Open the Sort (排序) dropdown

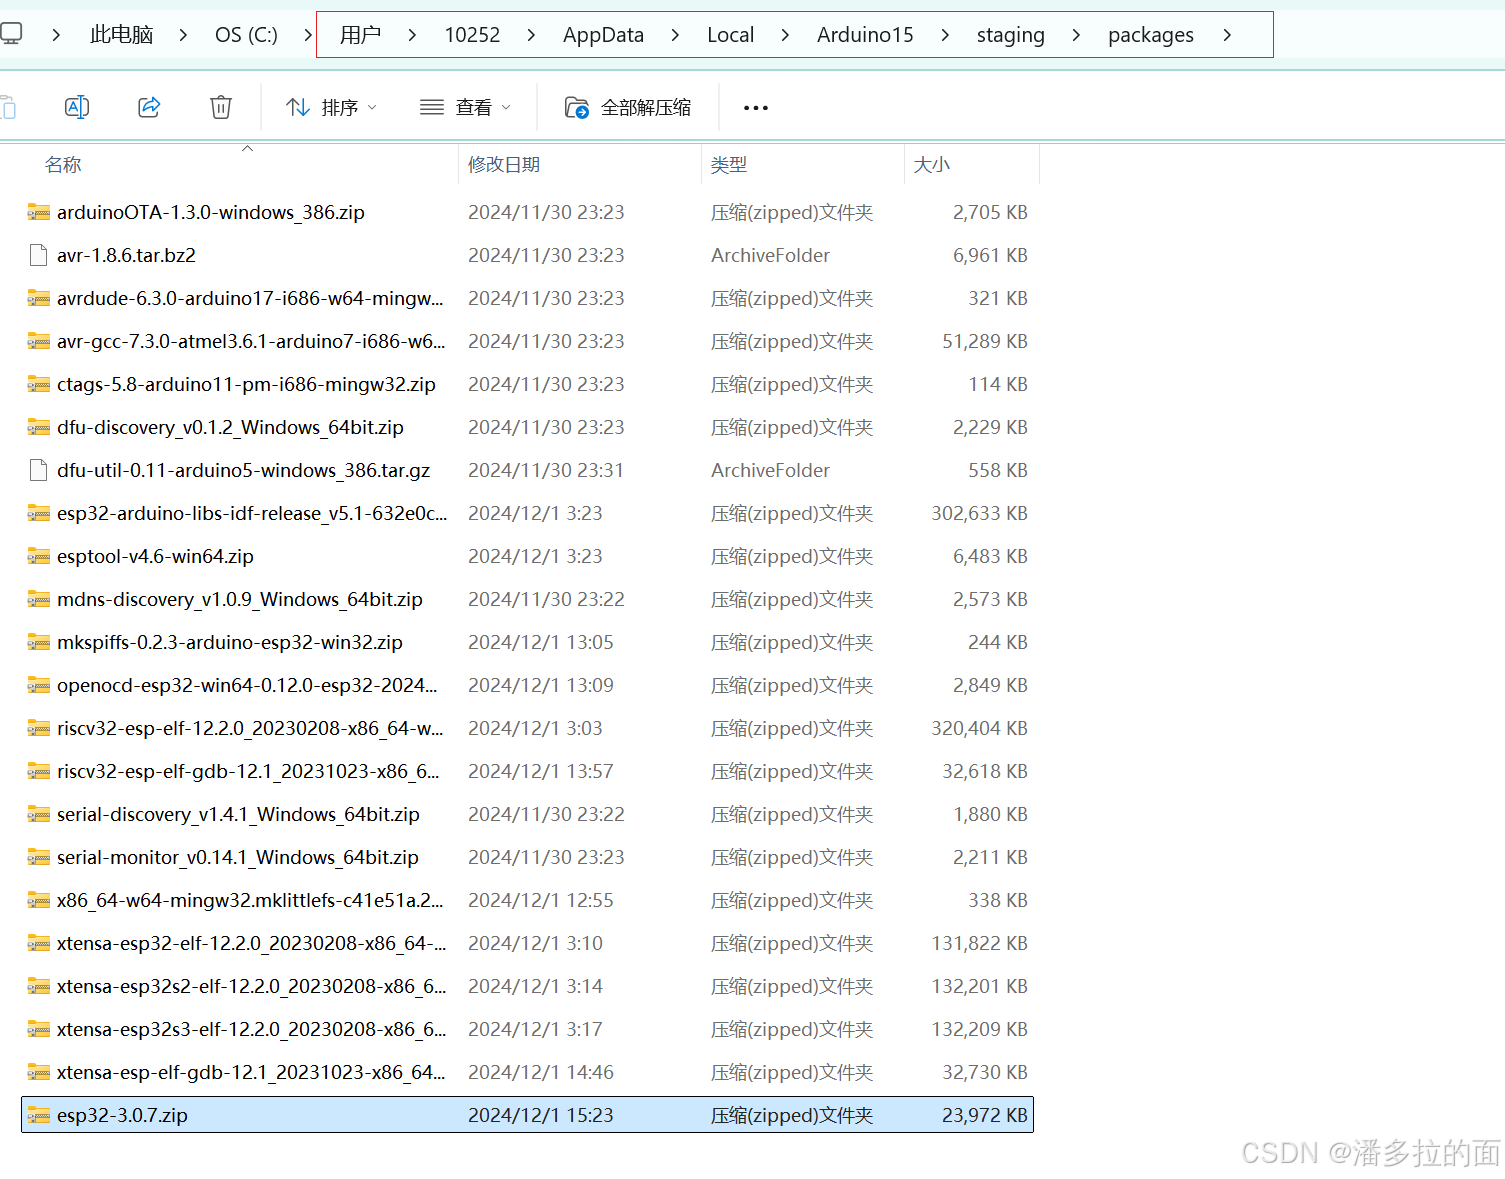click(x=331, y=107)
